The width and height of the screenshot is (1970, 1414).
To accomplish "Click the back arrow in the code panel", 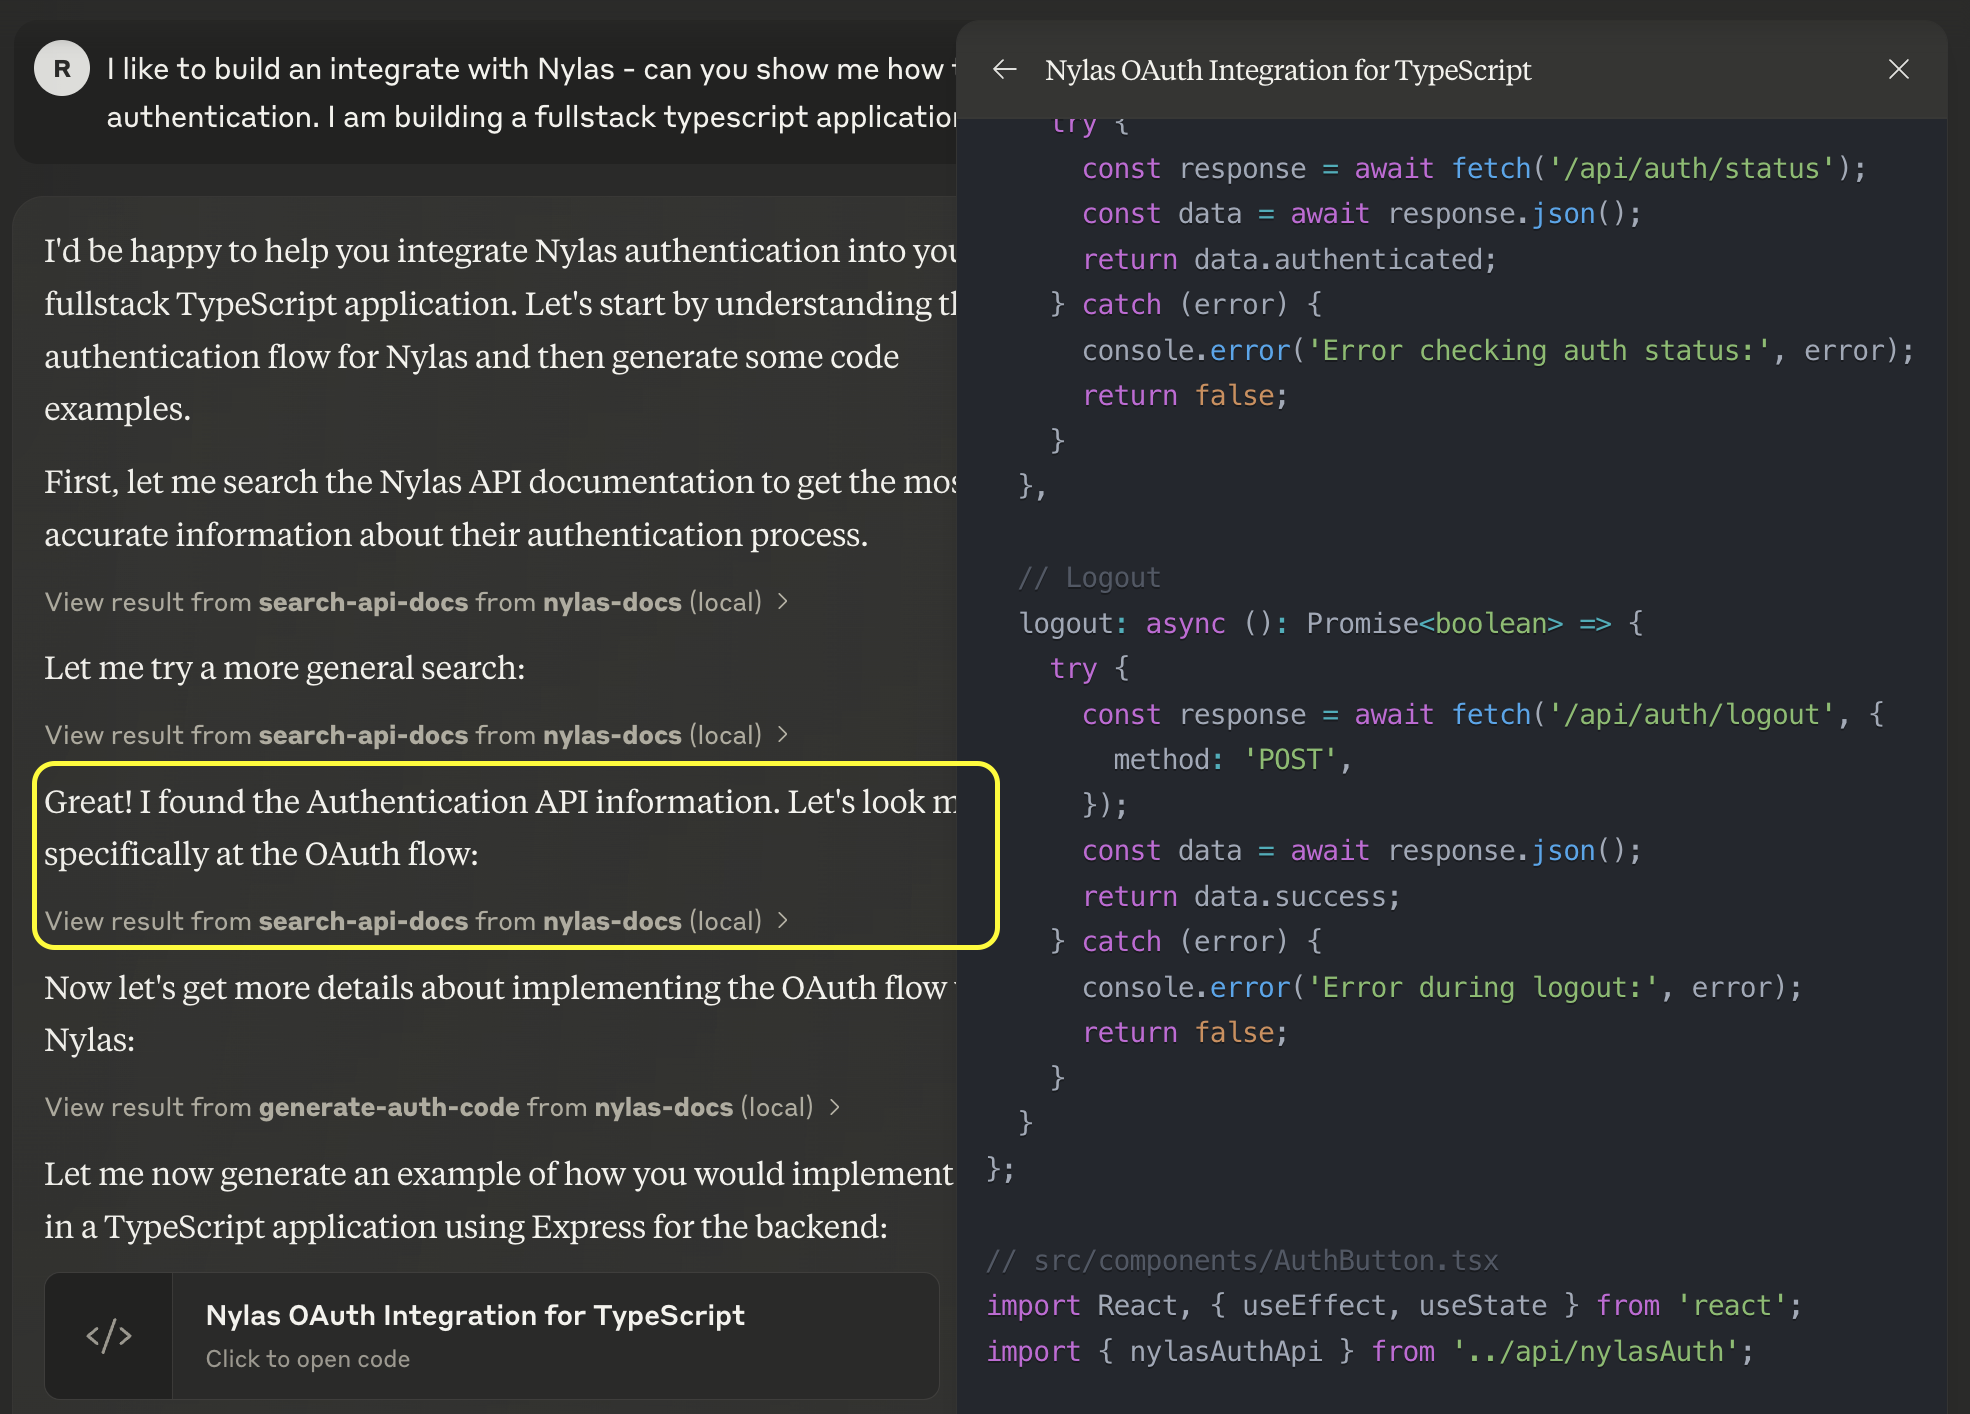I will click(x=1004, y=69).
